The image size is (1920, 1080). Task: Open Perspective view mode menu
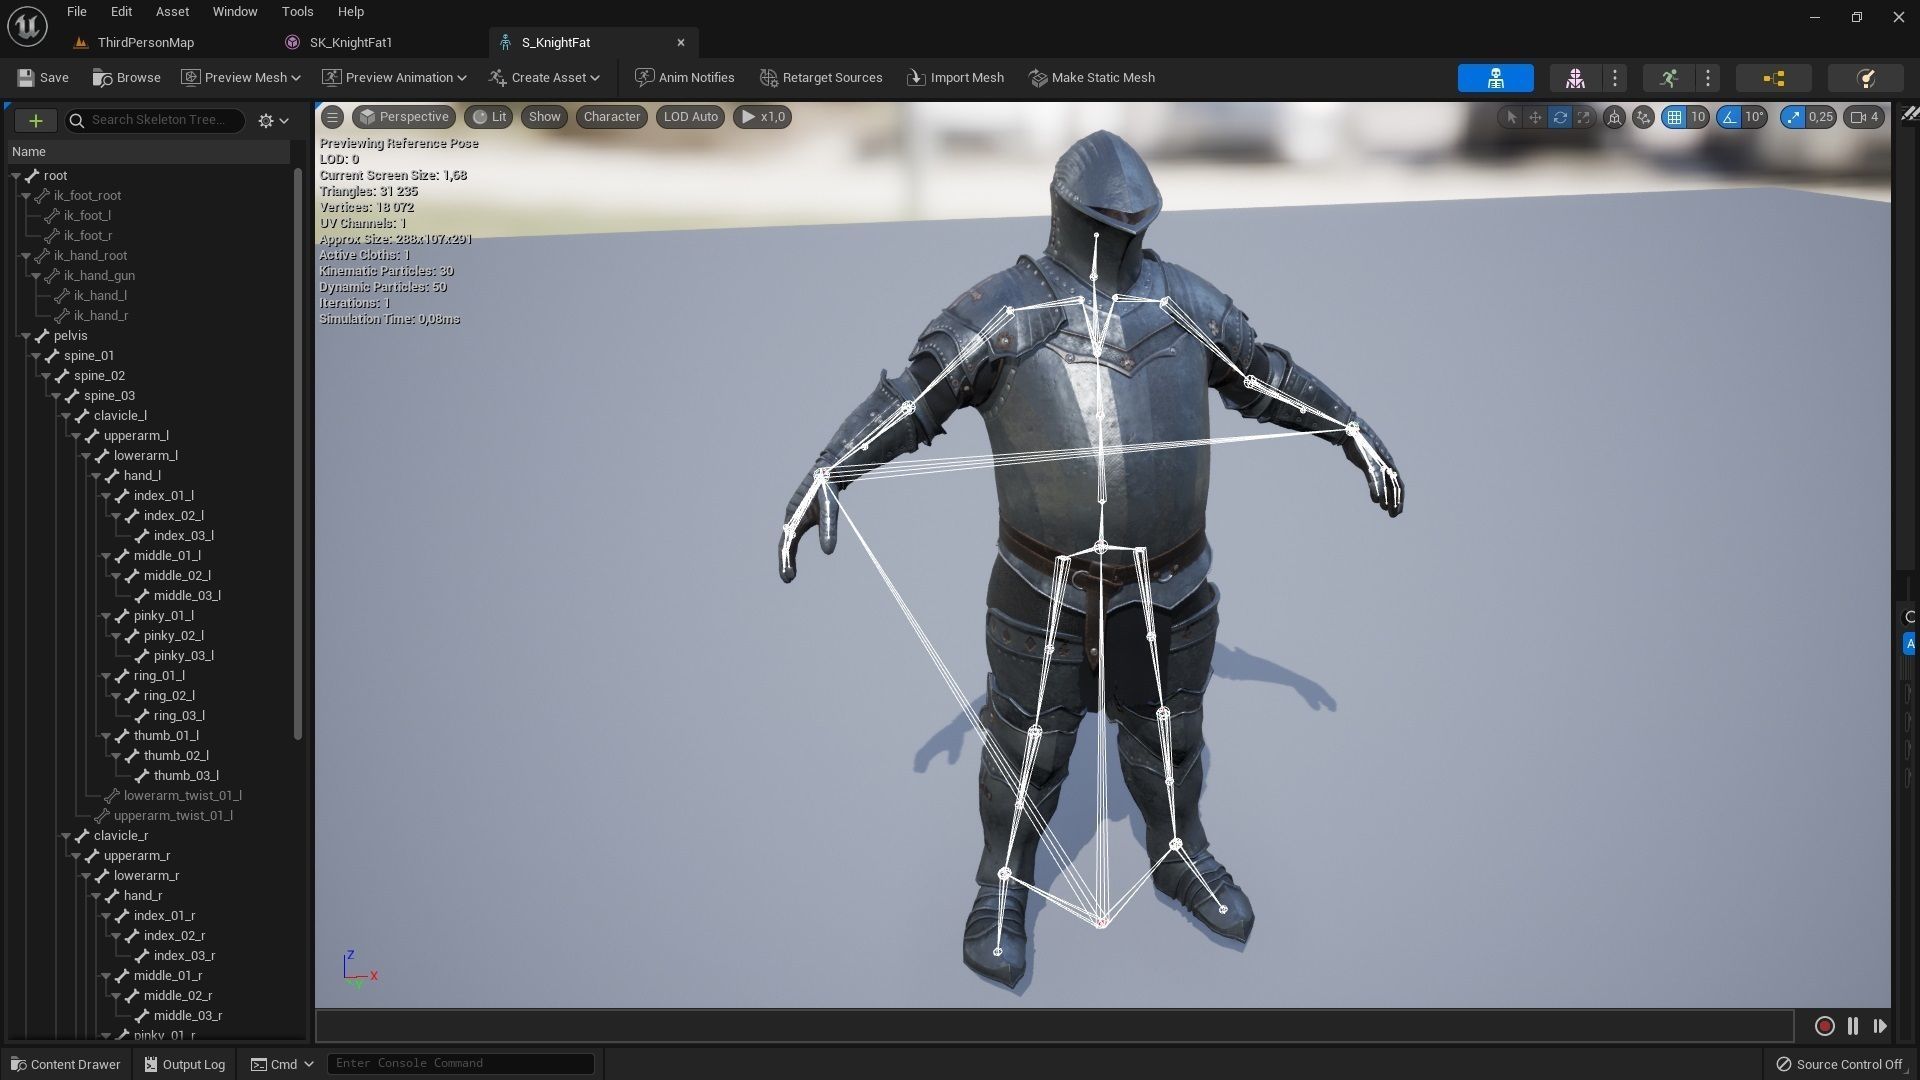tap(404, 117)
